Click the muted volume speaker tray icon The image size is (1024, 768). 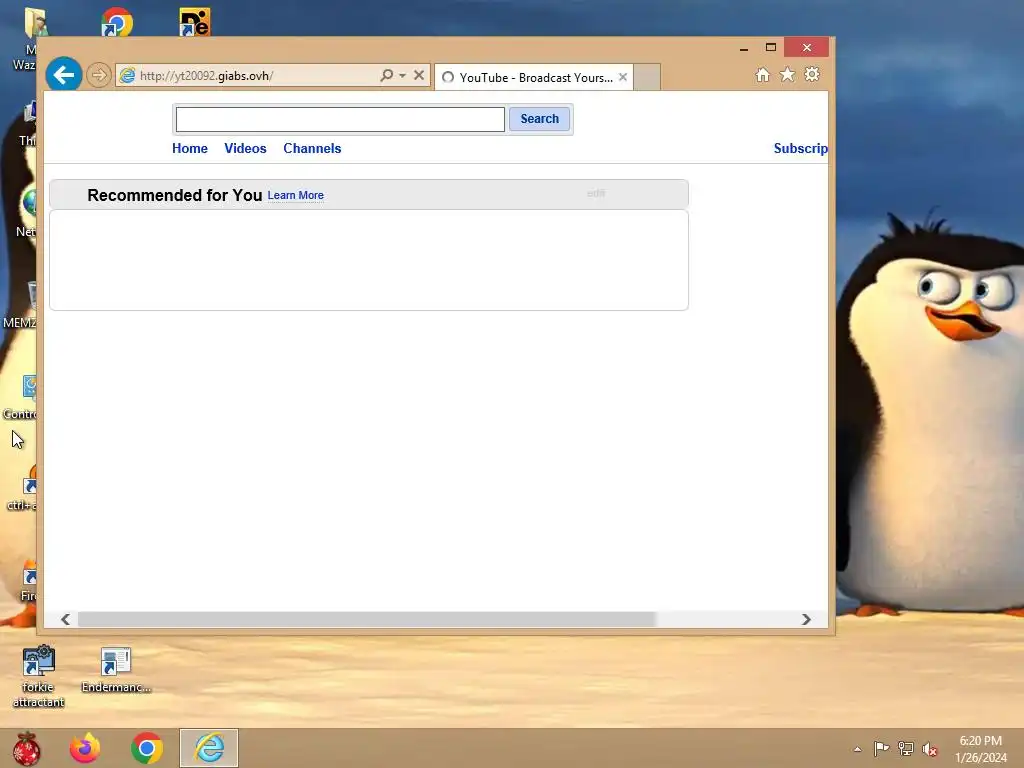(x=930, y=749)
